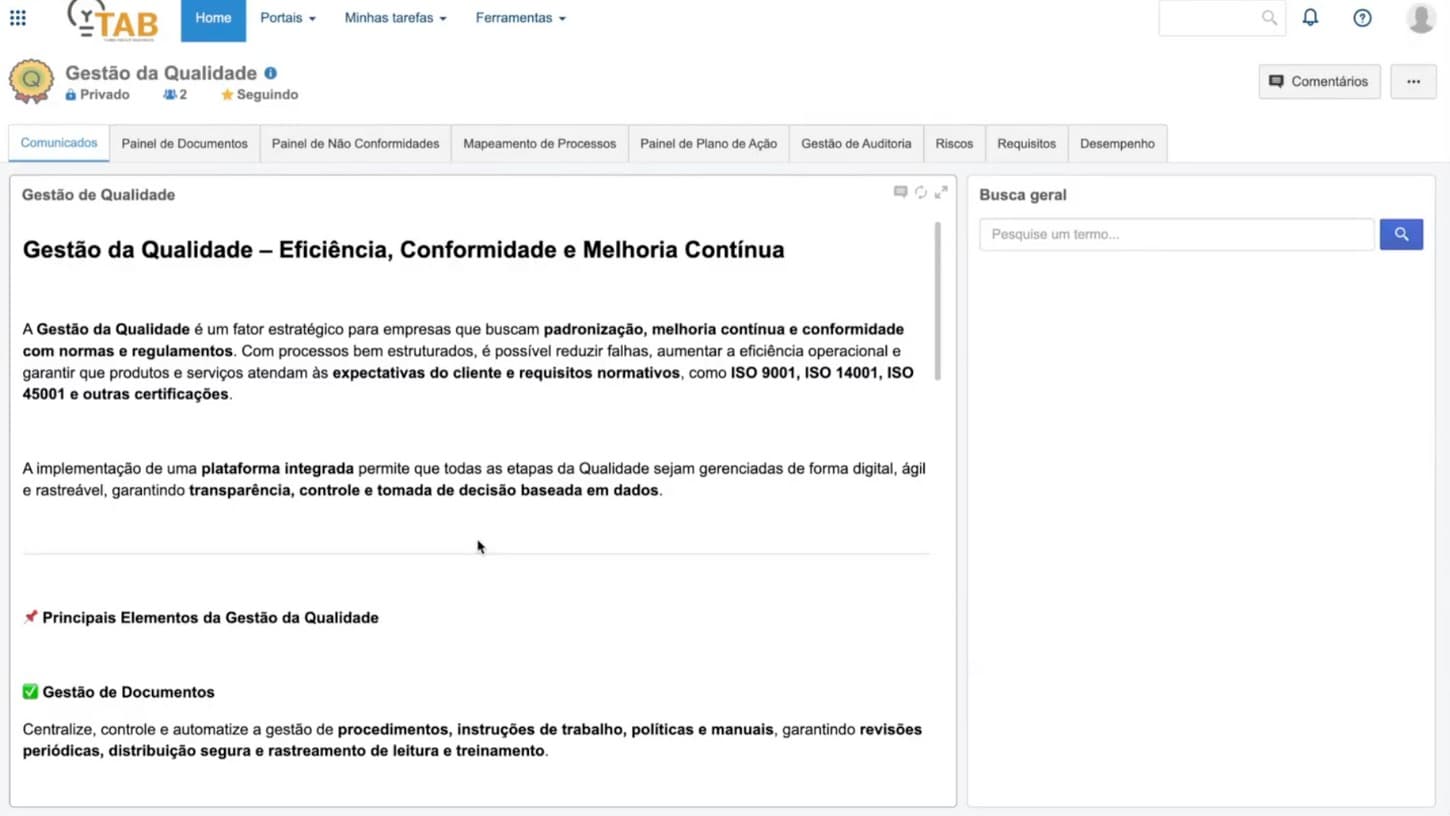Click the Gestão de Documentos heading

(128, 692)
